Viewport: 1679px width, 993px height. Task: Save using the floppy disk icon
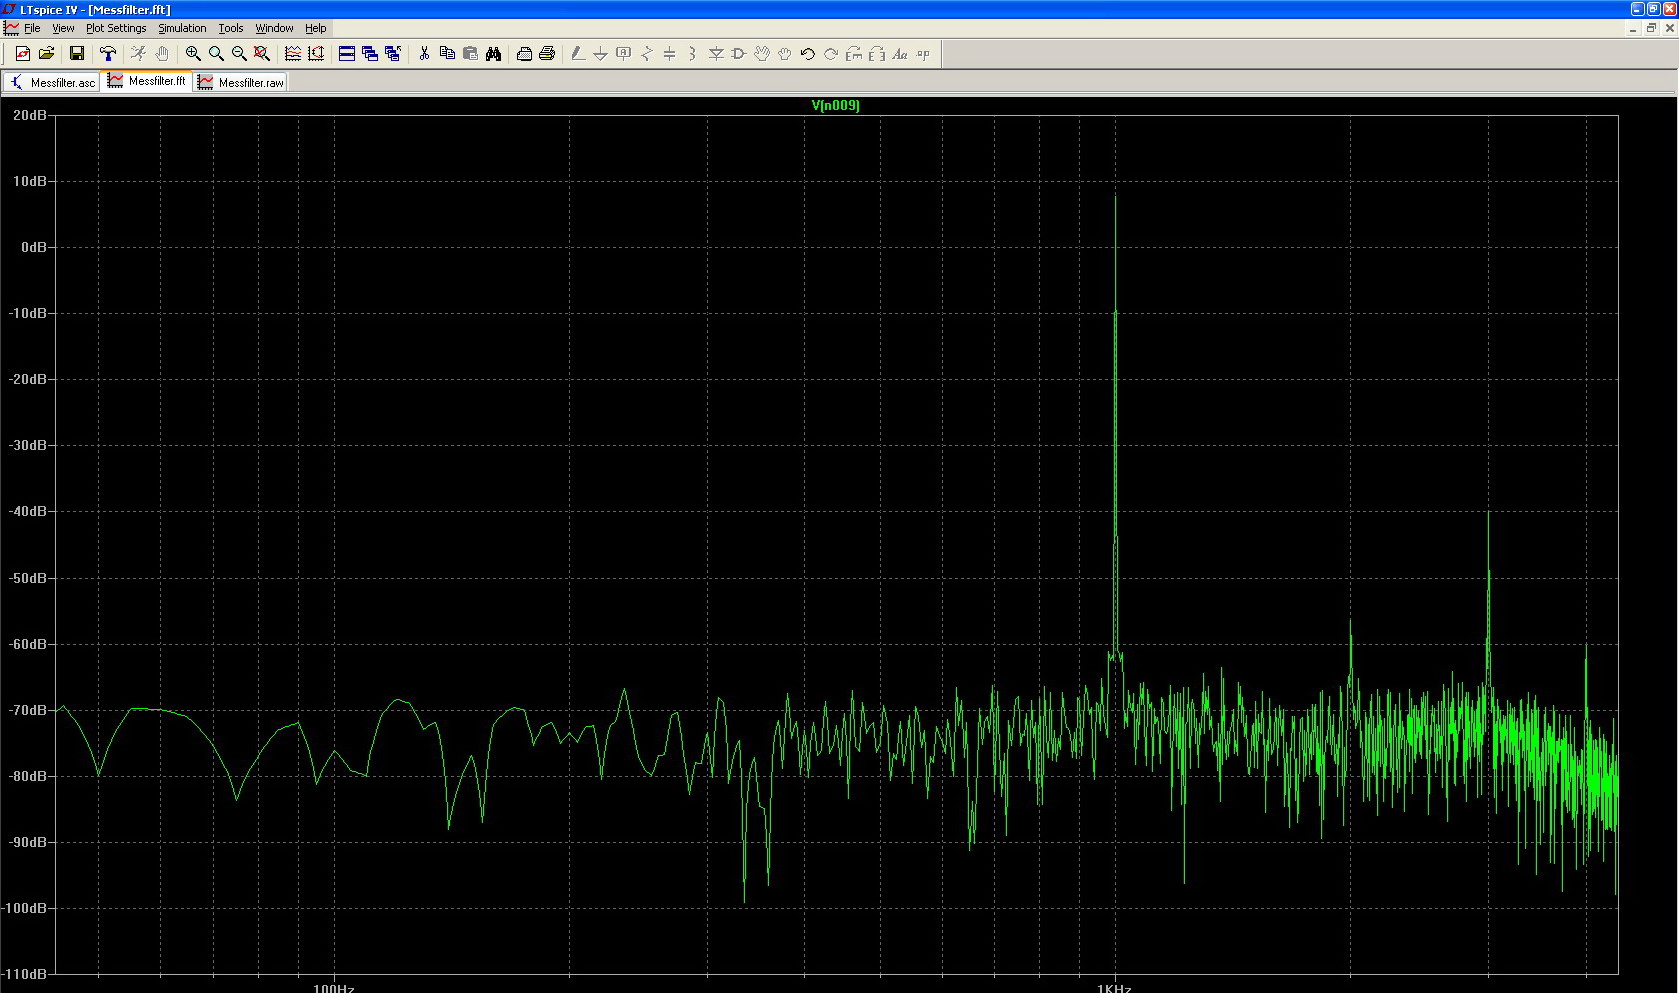coord(77,54)
